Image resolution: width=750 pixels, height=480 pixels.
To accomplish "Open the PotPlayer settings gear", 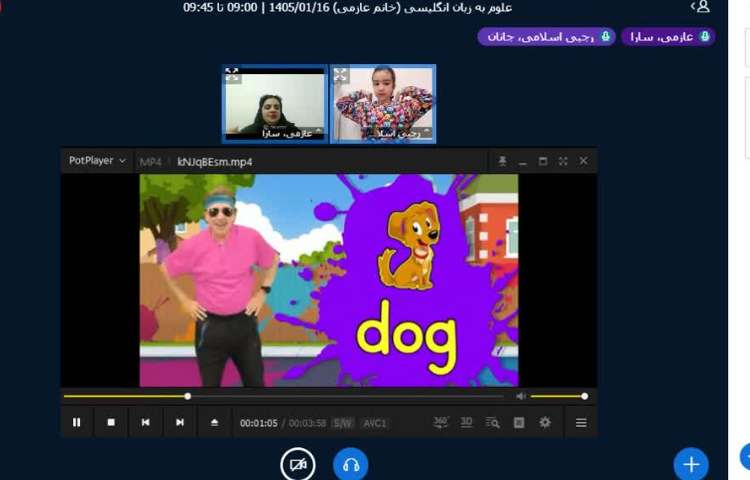I will tap(545, 422).
